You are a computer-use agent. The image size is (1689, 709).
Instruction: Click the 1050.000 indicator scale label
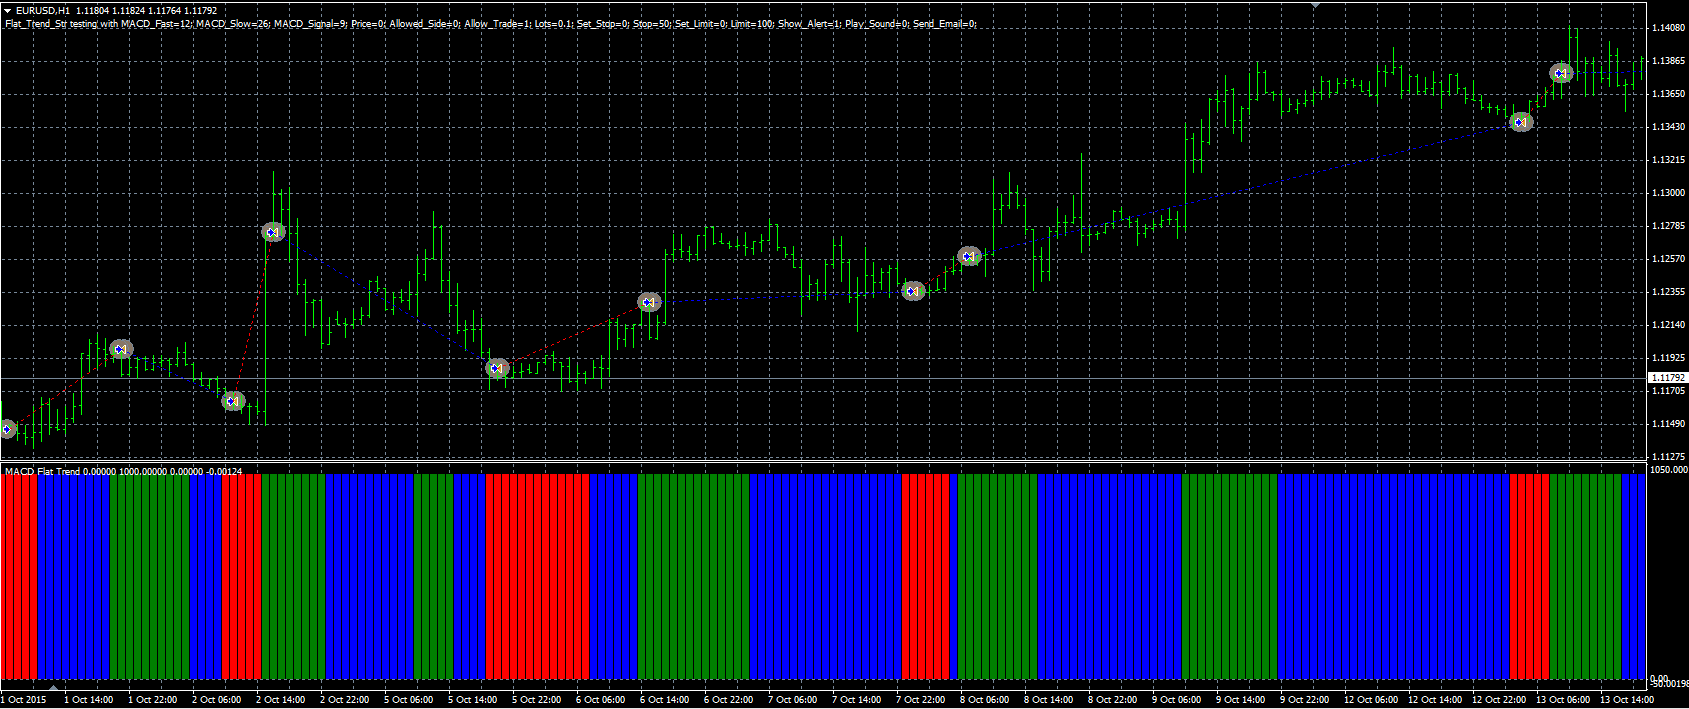tap(1668, 470)
